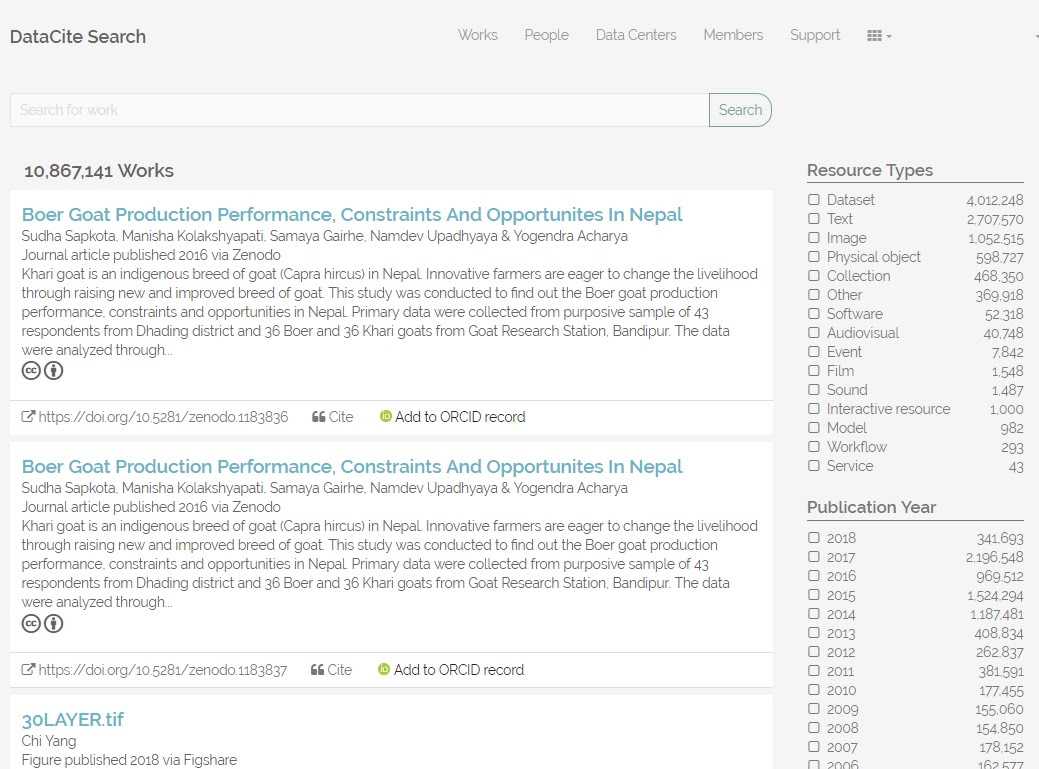Click attribution icon under second Boer Goat result
The height and width of the screenshot is (769, 1039).
tap(54, 623)
